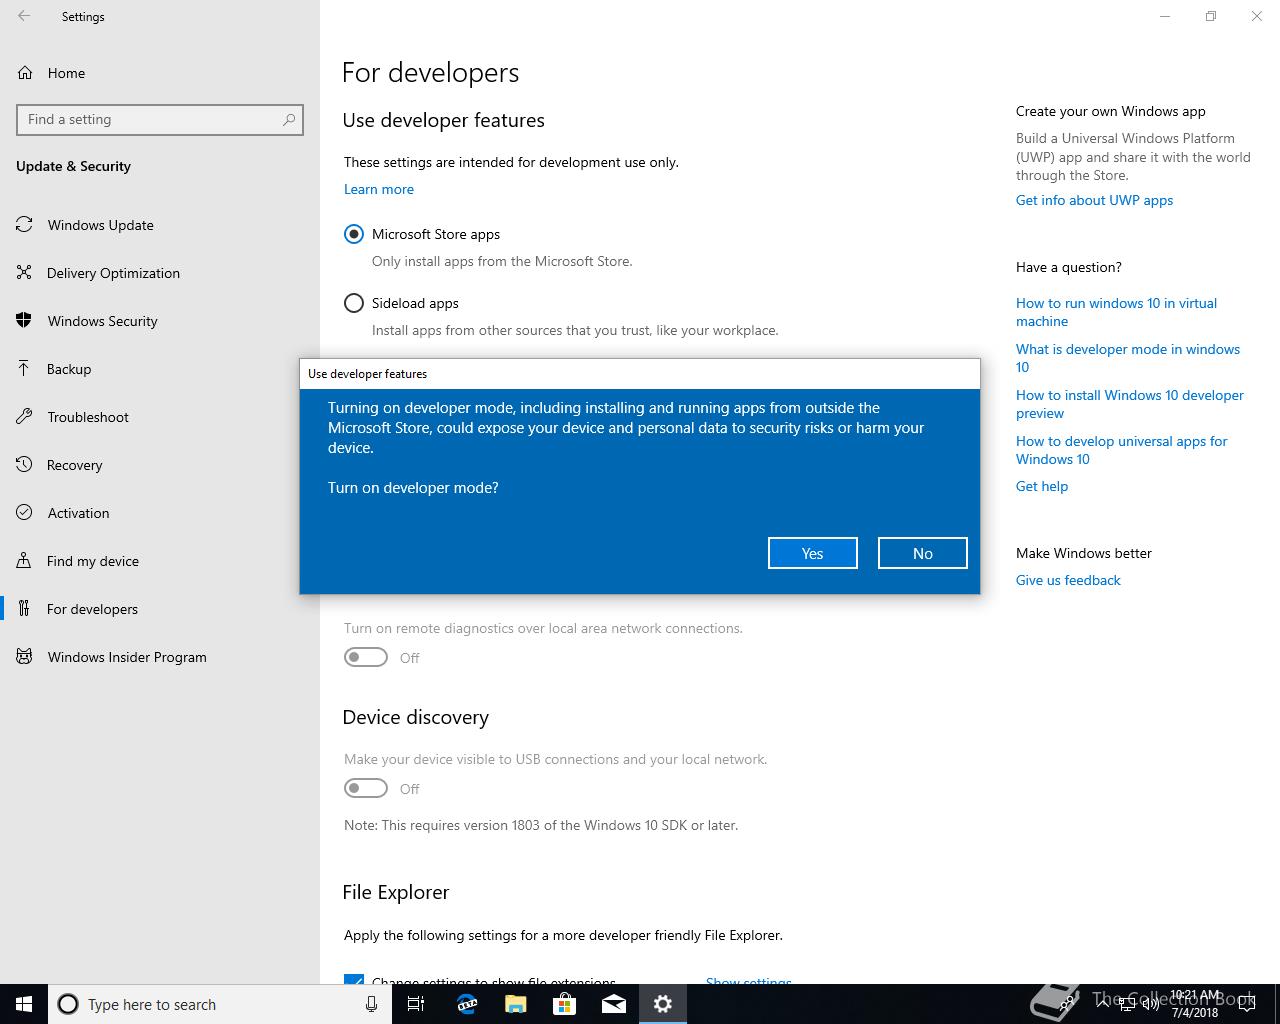The width and height of the screenshot is (1280, 1024).
Task: Open Action Center notifications icon
Action: coord(1247,1004)
